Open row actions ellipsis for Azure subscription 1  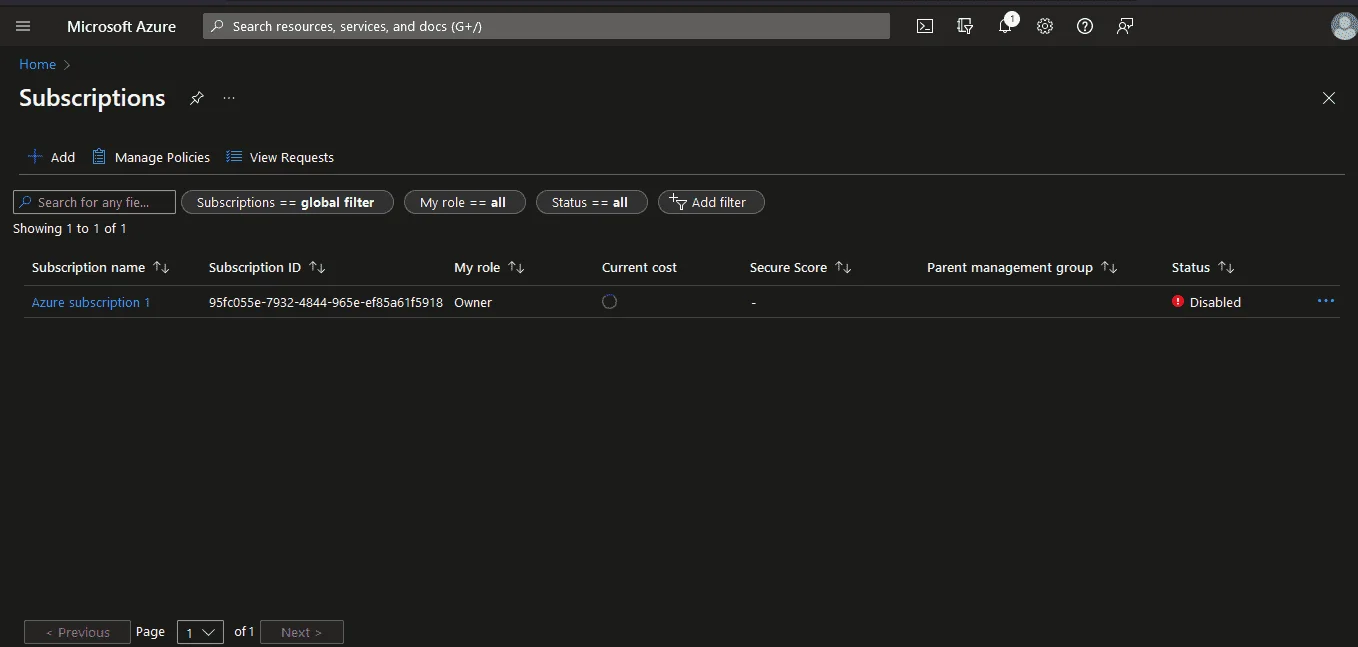click(1326, 301)
